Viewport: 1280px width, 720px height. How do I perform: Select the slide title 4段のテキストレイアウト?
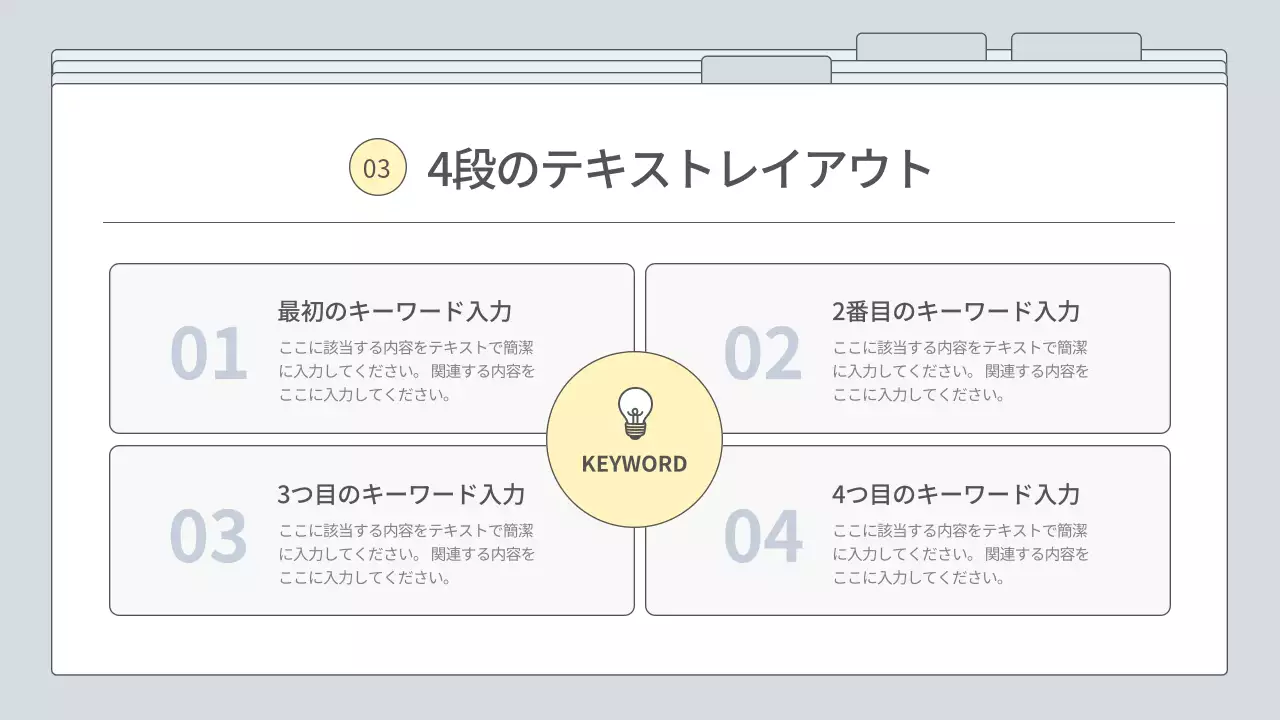click(678, 168)
